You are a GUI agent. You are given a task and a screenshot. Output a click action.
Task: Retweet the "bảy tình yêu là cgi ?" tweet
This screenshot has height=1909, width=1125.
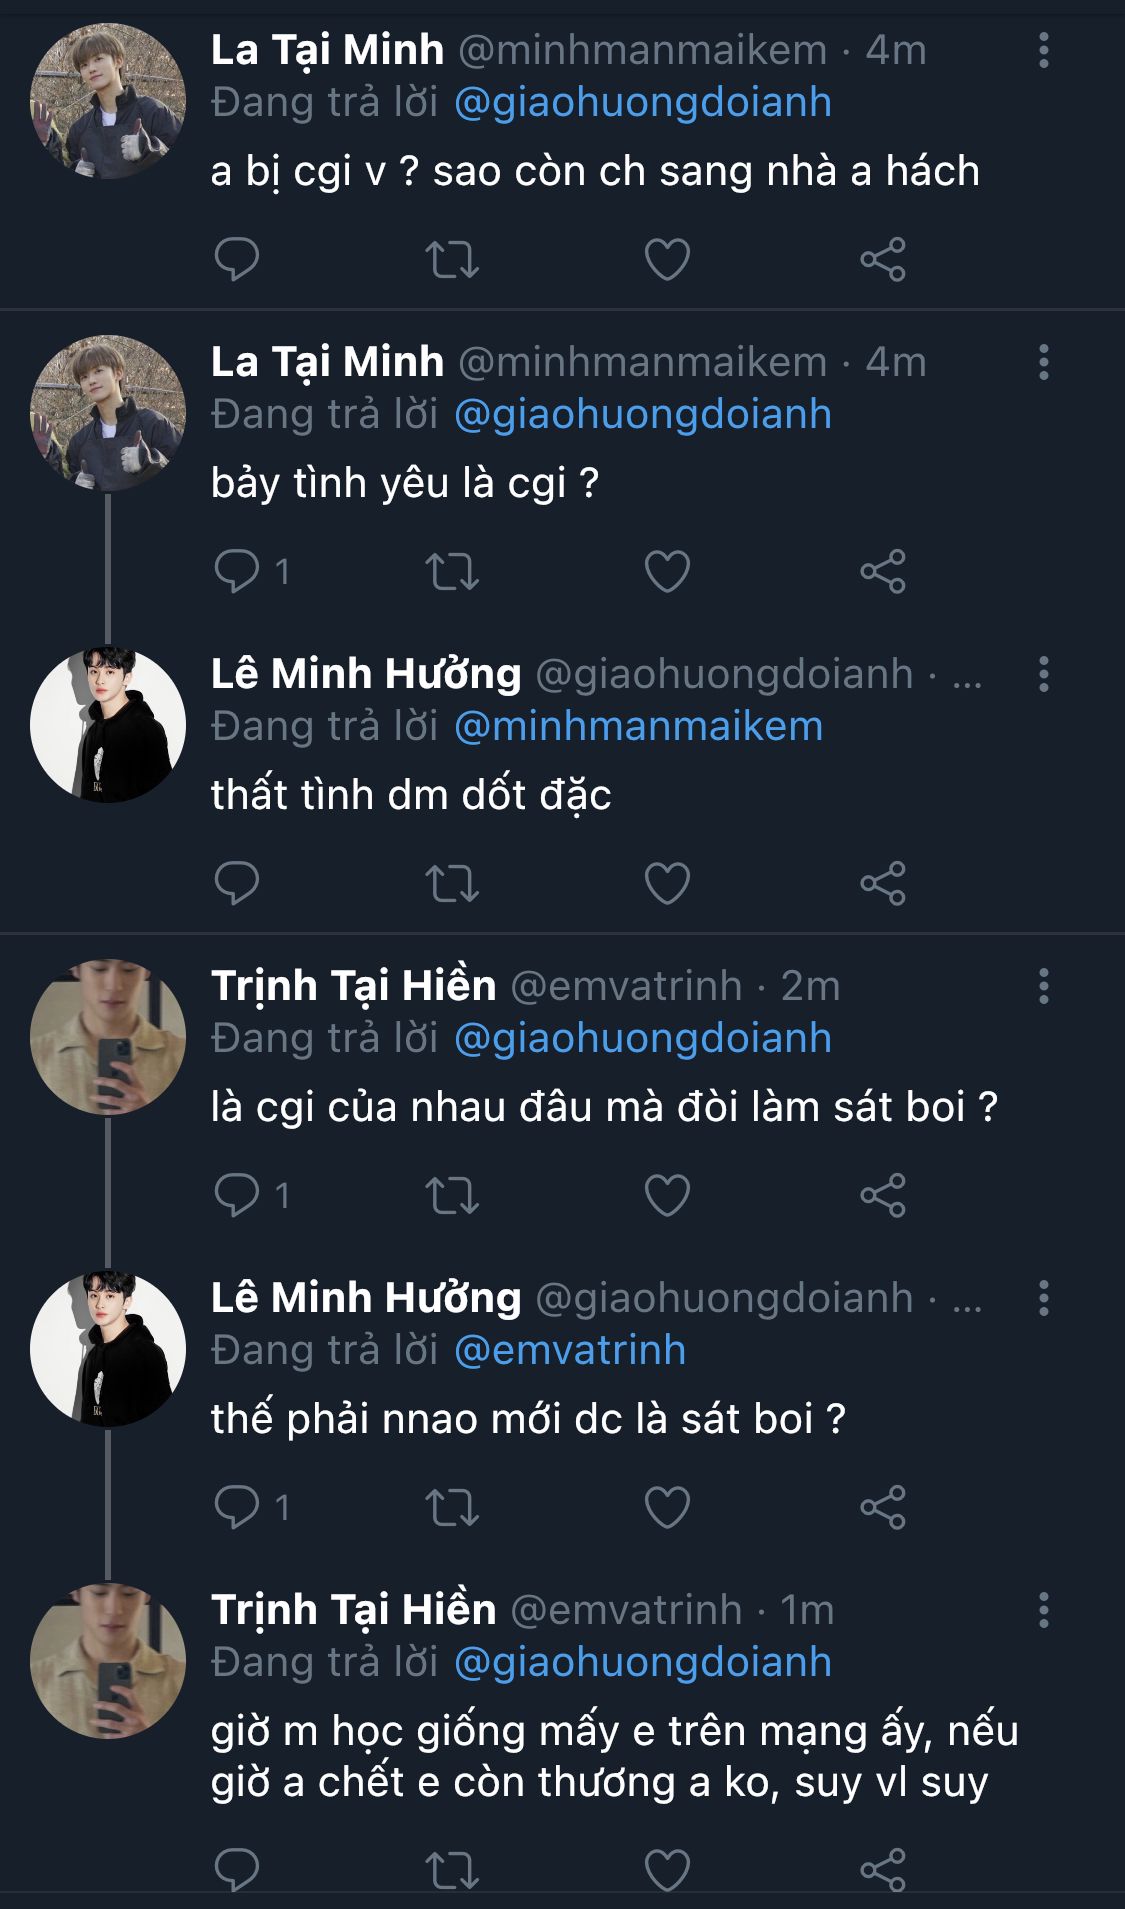452,572
